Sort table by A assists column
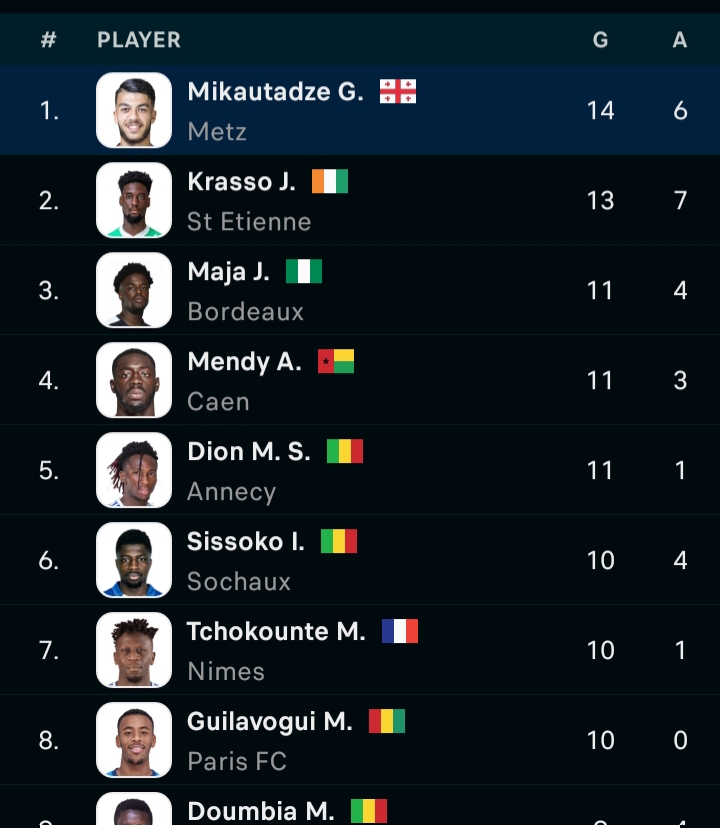The image size is (720, 828). [x=680, y=41]
